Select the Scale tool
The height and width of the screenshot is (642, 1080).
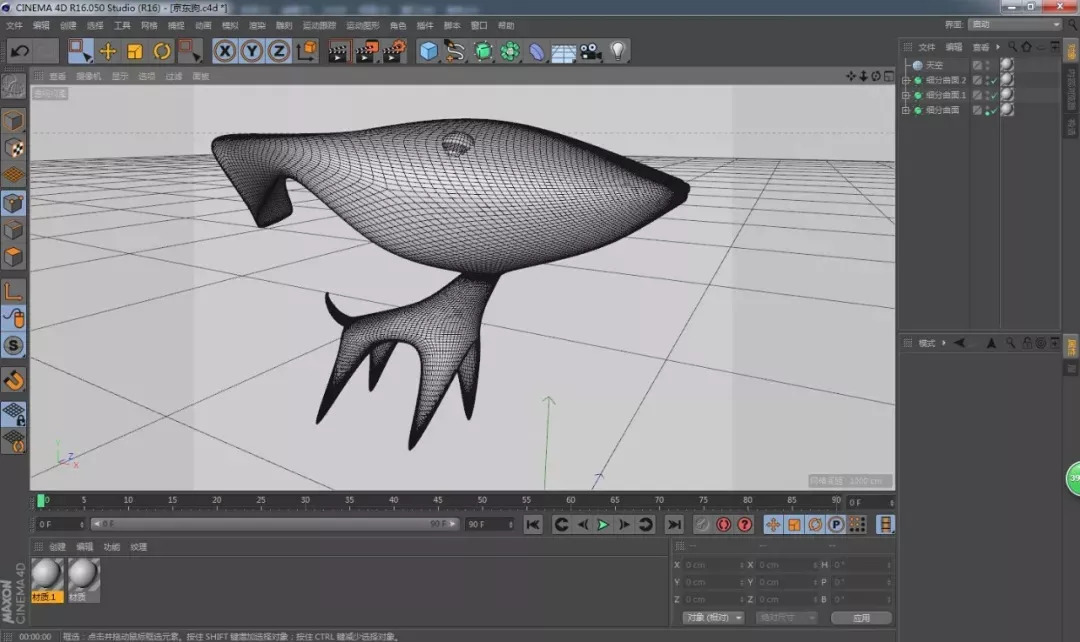pyautogui.click(x=135, y=51)
